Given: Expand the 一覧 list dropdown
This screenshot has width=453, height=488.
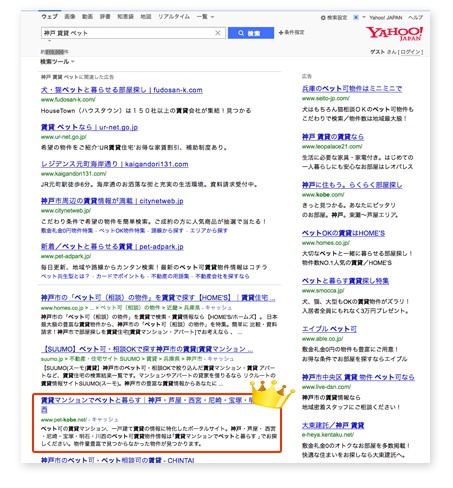Looking at the screenshot, I should click(x=205, y=17).
